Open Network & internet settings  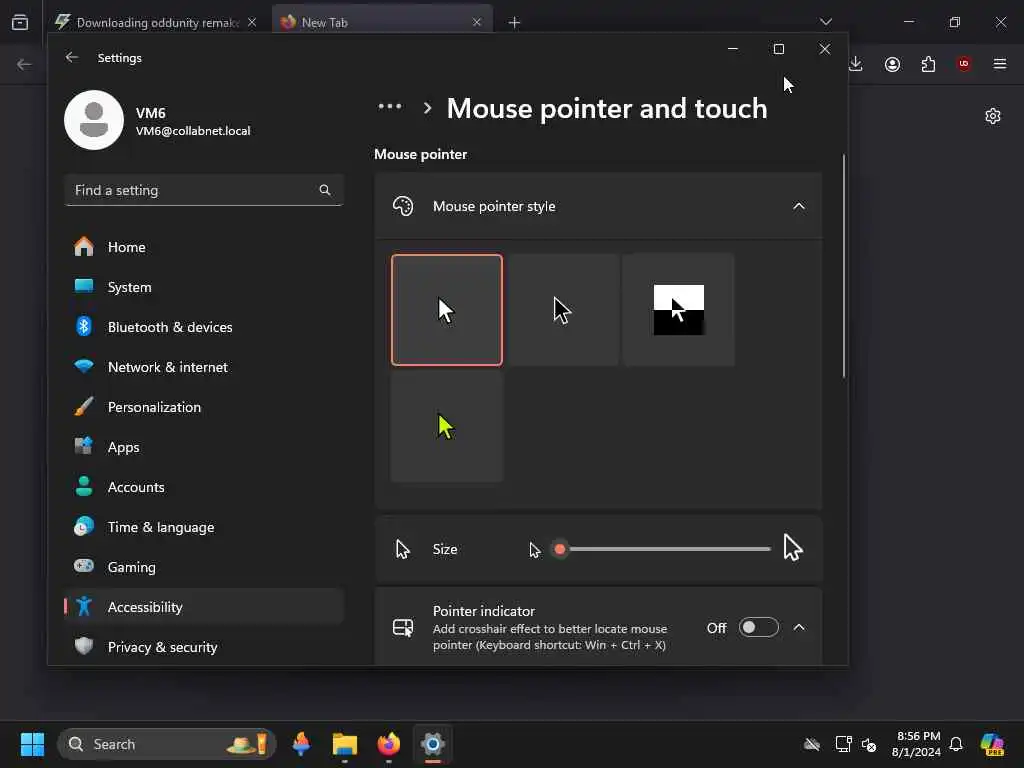[x=204, y=367]
